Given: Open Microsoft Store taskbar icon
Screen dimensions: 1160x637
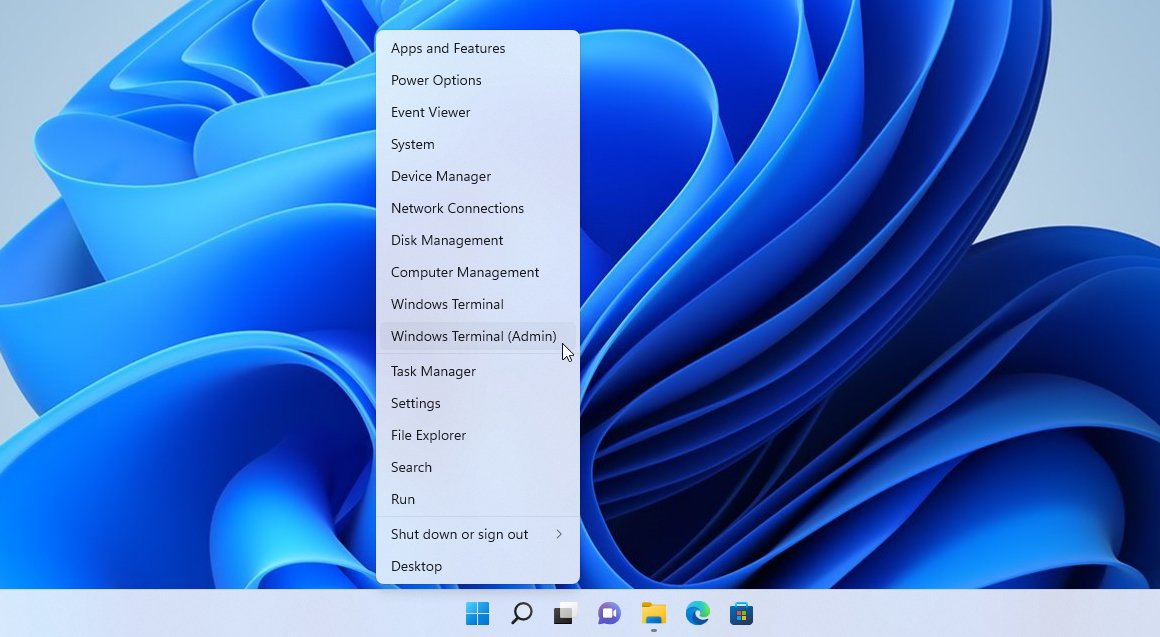Looking at the screenshot, I should pyautogui.click(x=741, y=613).
